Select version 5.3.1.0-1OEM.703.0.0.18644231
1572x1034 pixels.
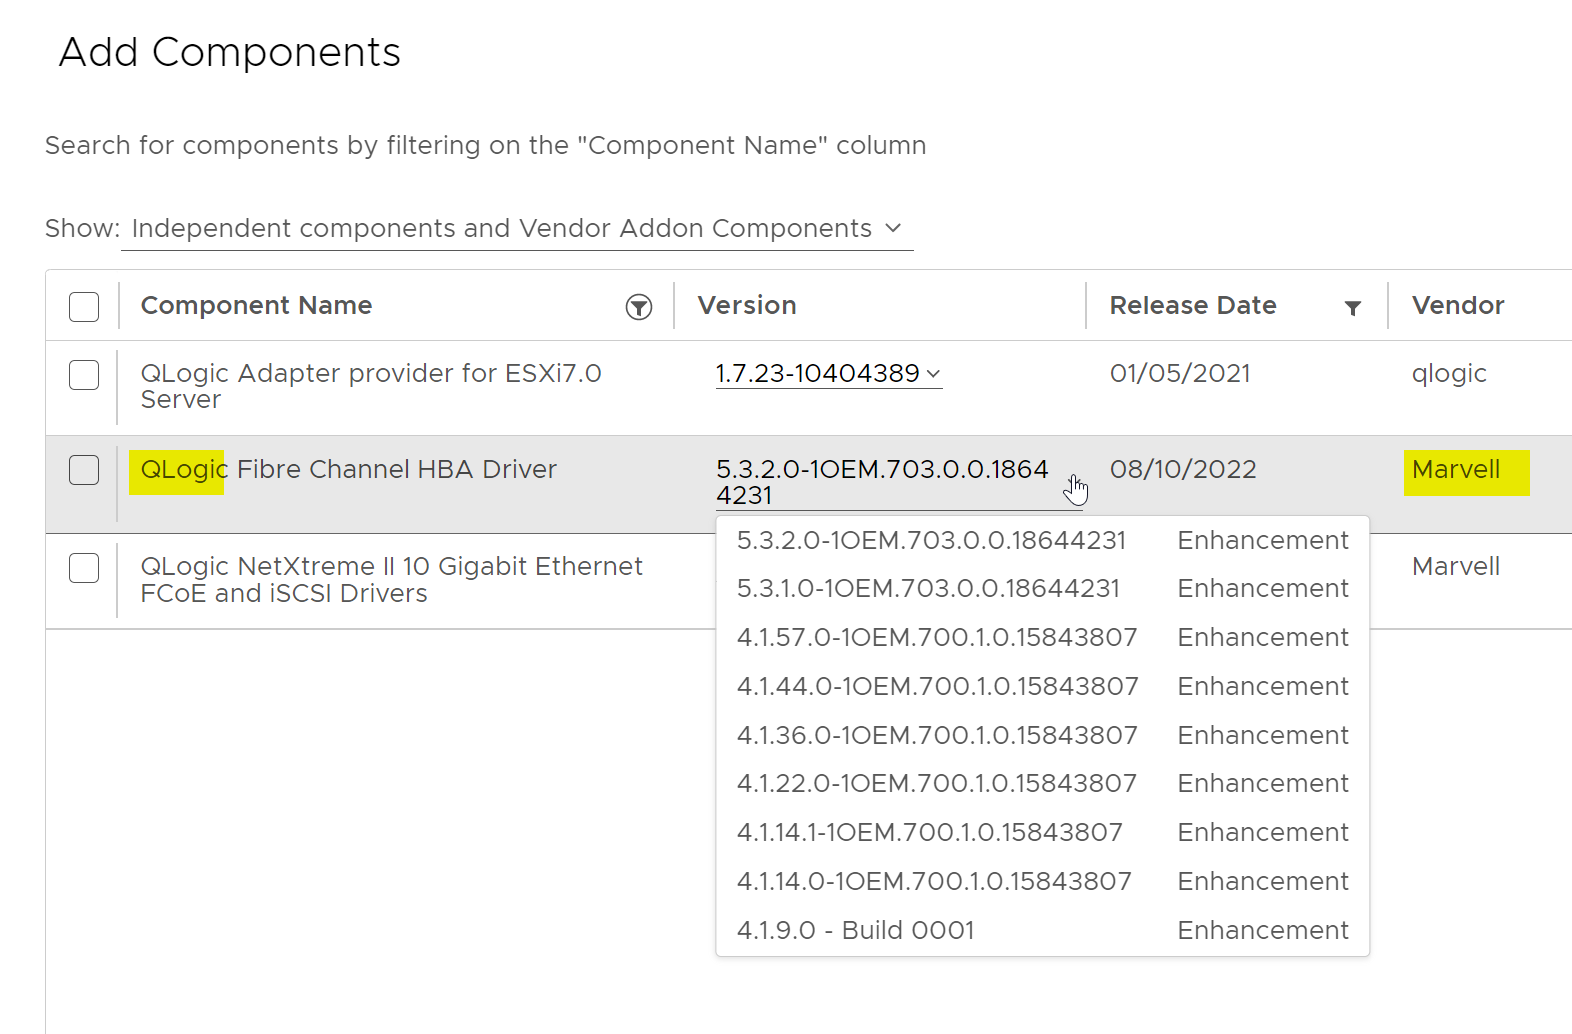1042,588
